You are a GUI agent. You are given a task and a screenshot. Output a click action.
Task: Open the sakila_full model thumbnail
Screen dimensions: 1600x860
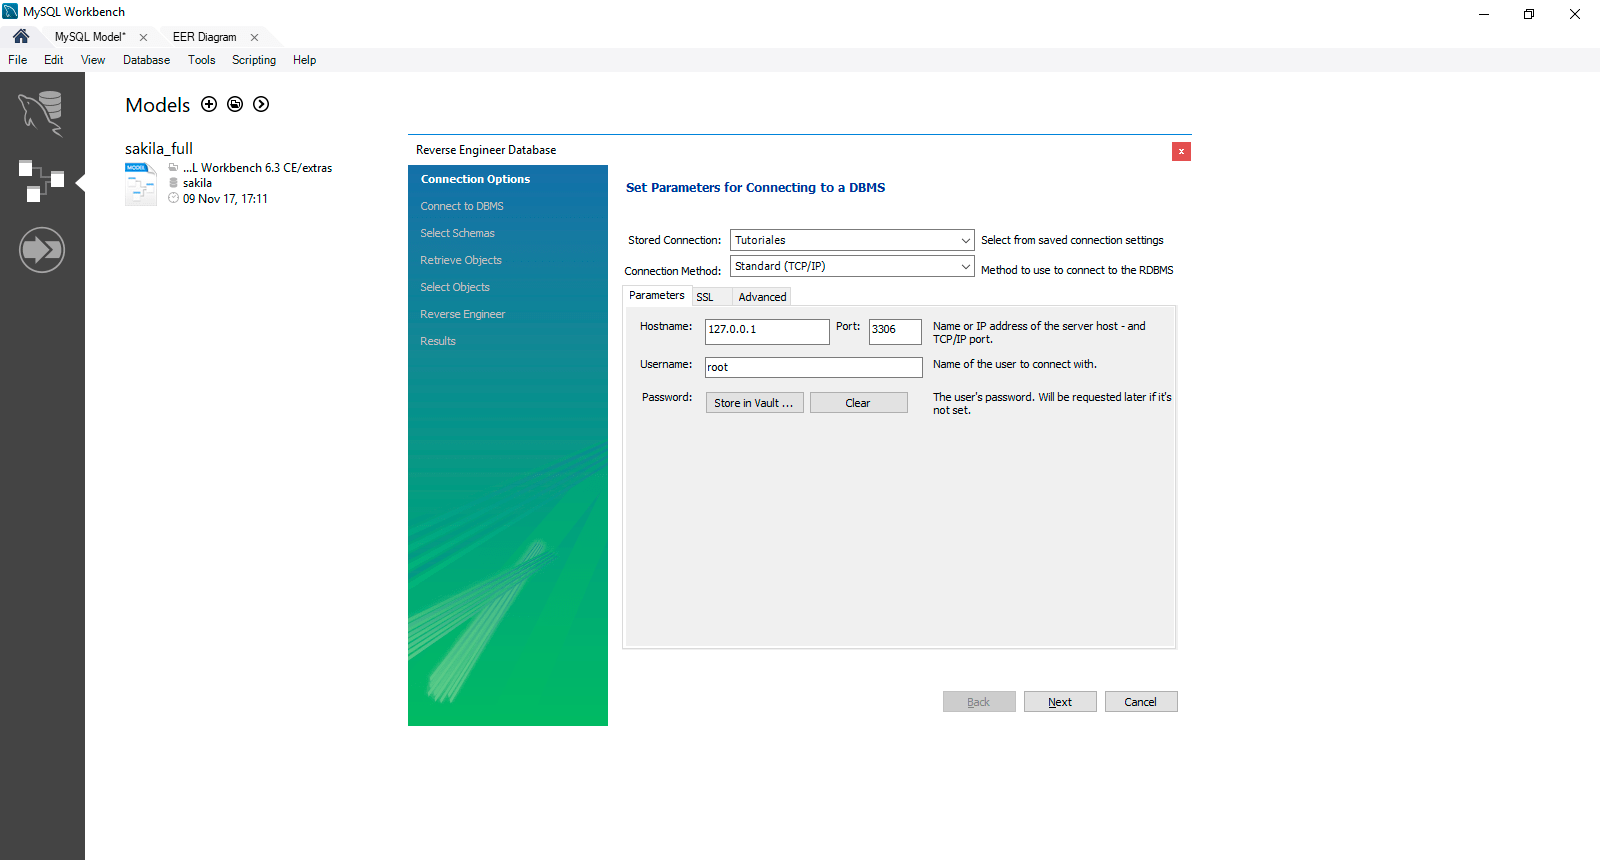coord(141,184)
